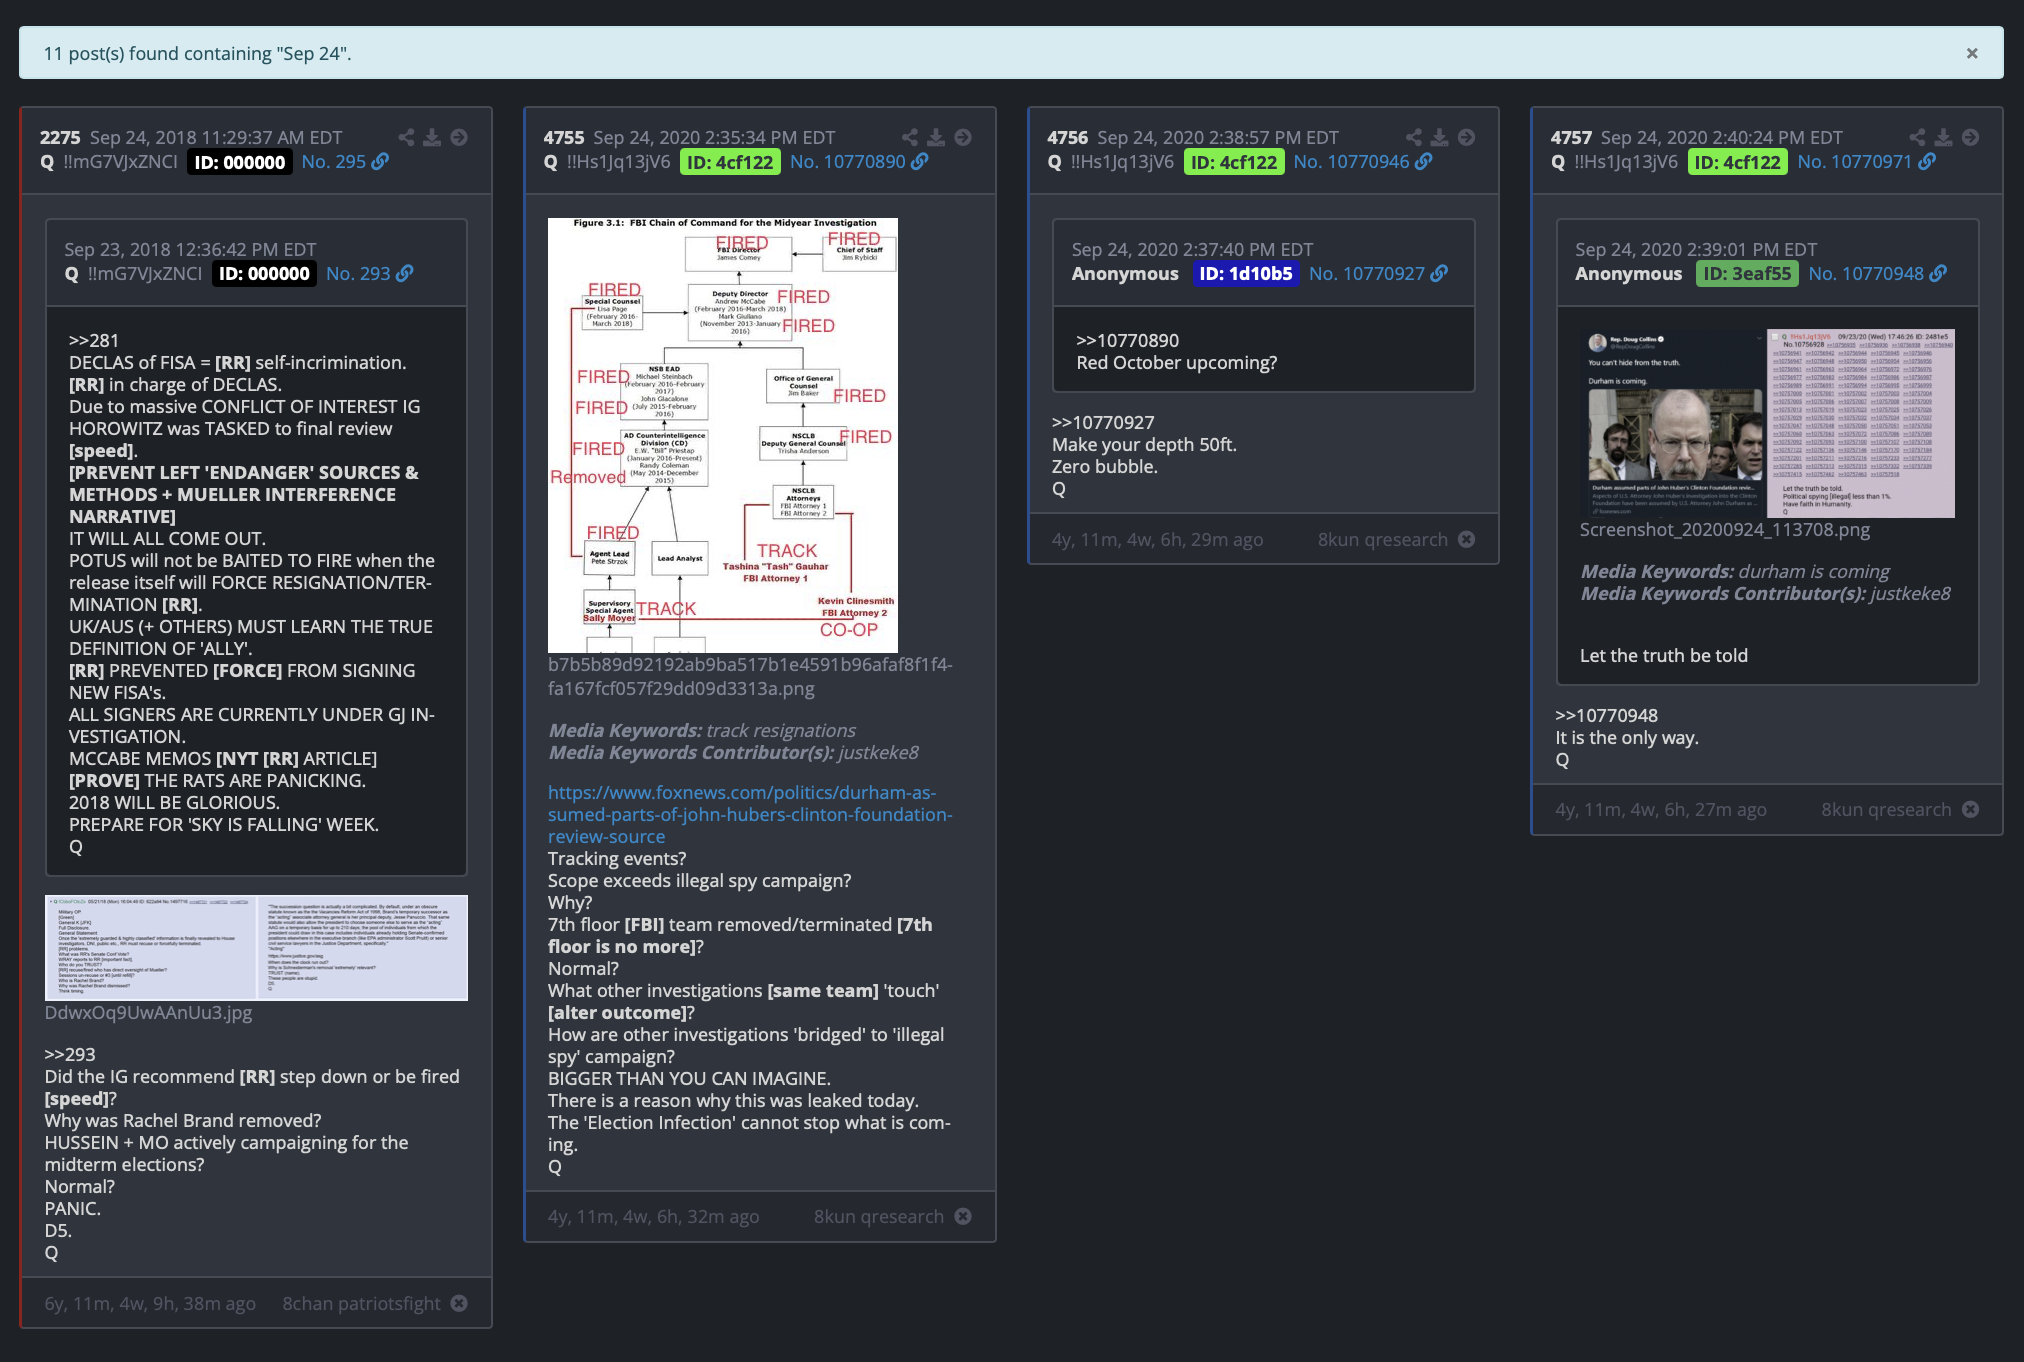
Task: Open FBI Chain of Command image
Action: pos(722,435)
